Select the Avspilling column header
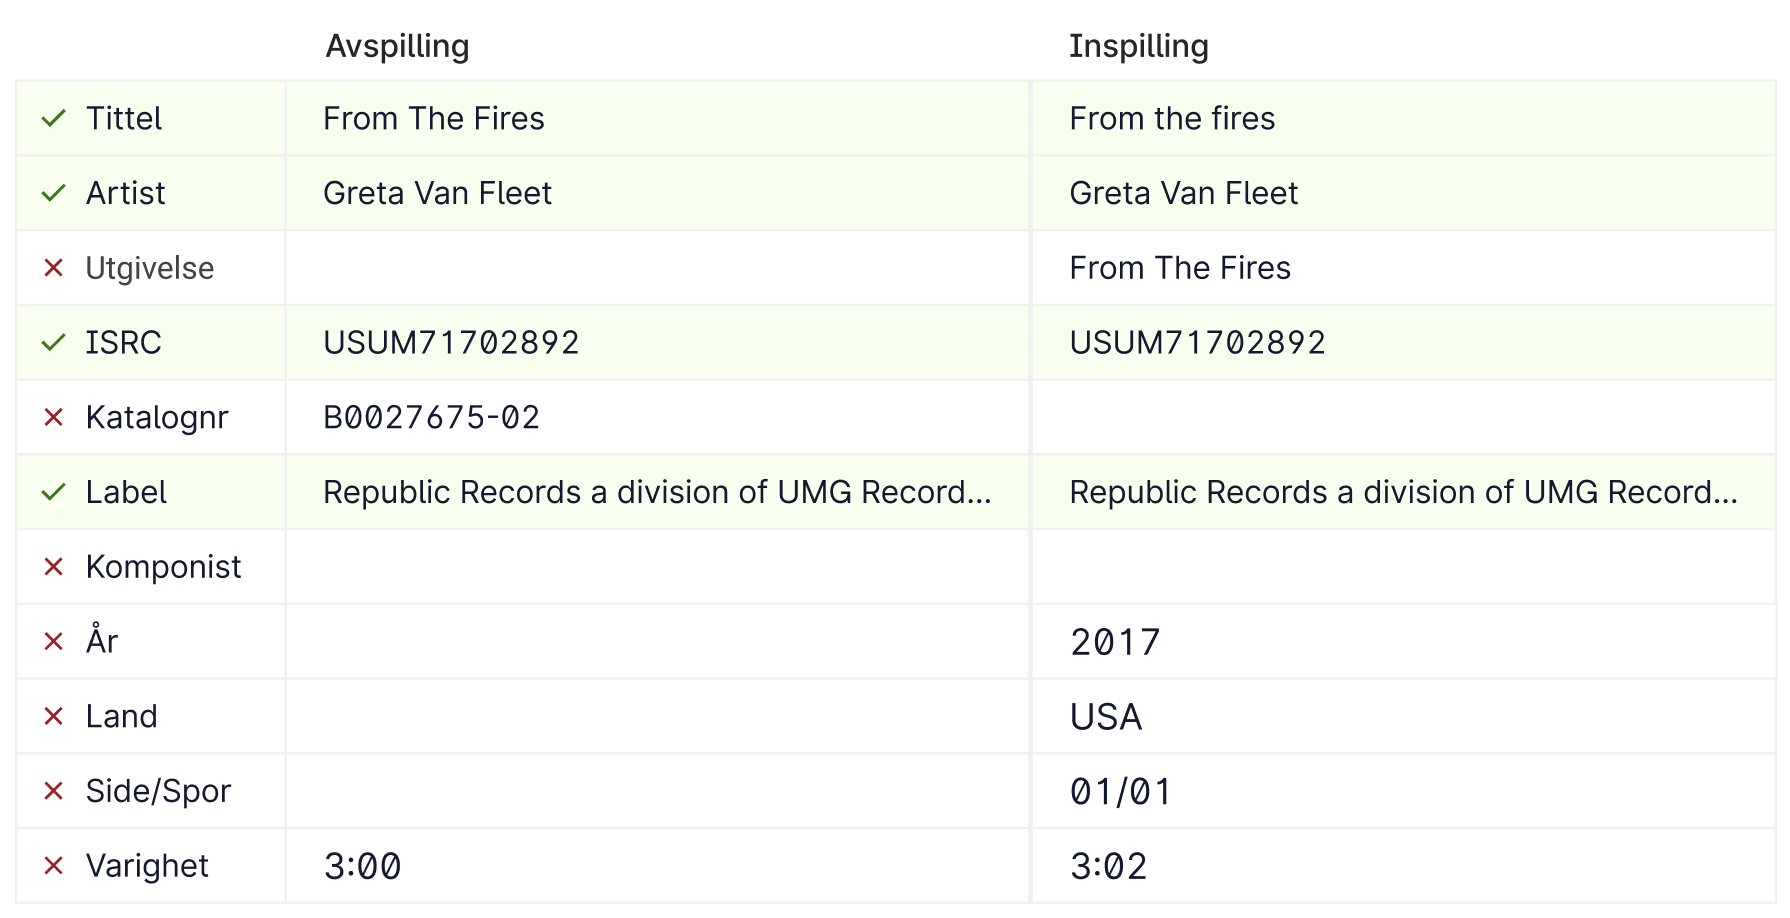The width and height of the screenshot is (1790, 918). click(397, 46)
